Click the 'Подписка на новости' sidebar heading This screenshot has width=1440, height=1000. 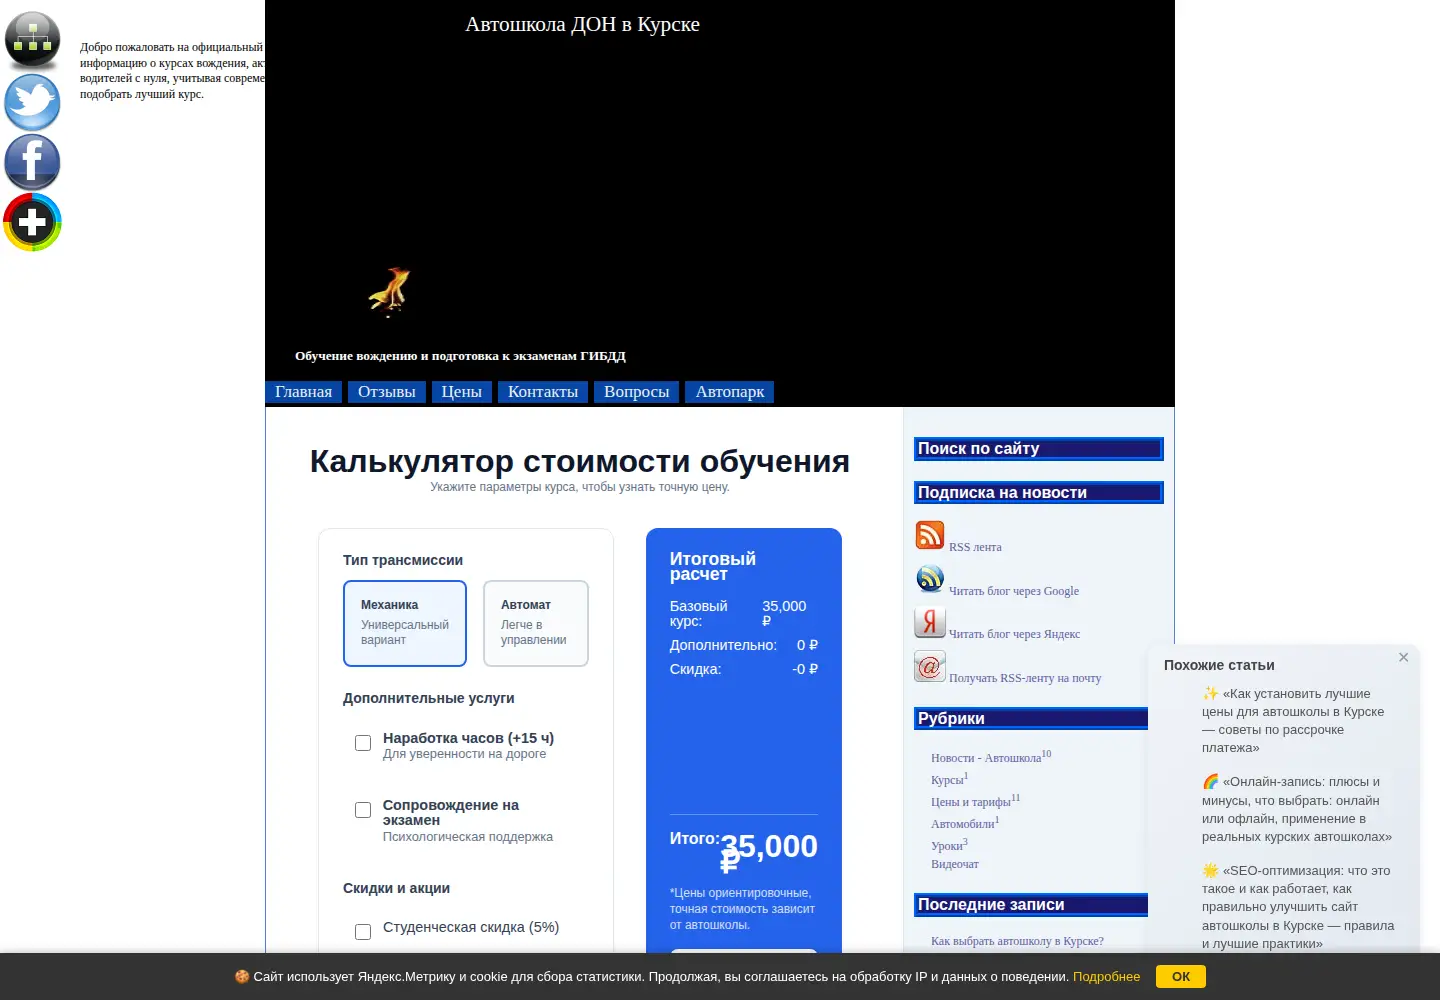(x=1038, y=493)
